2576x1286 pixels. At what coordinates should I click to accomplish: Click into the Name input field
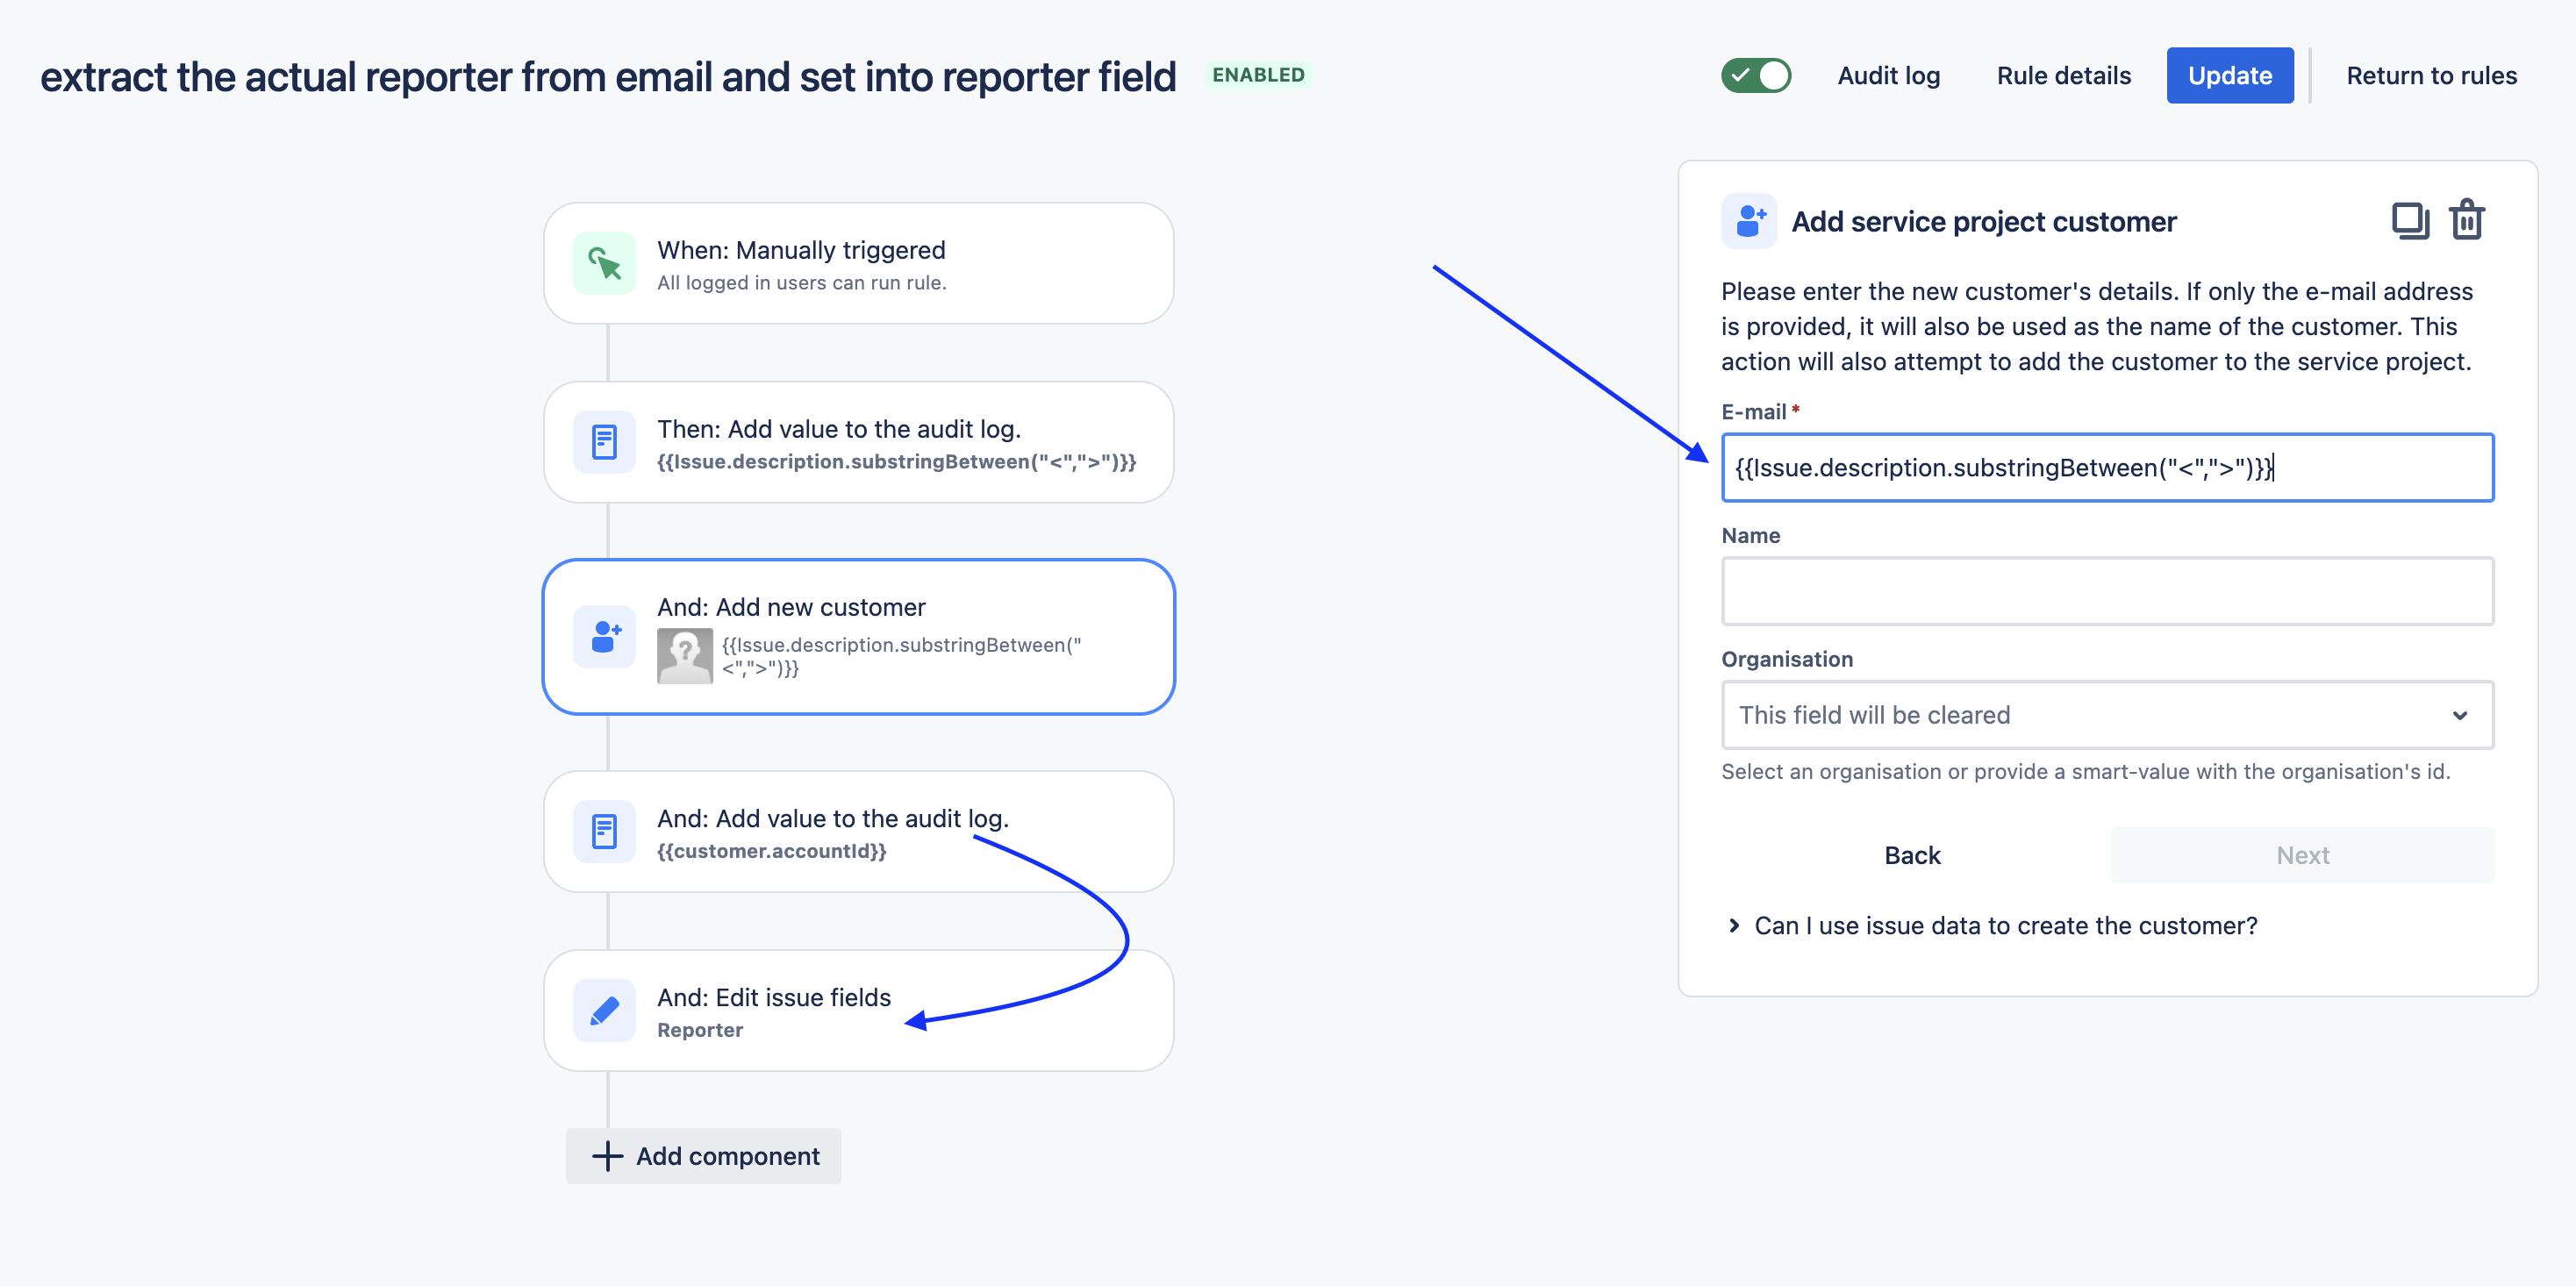point(2106,591)
